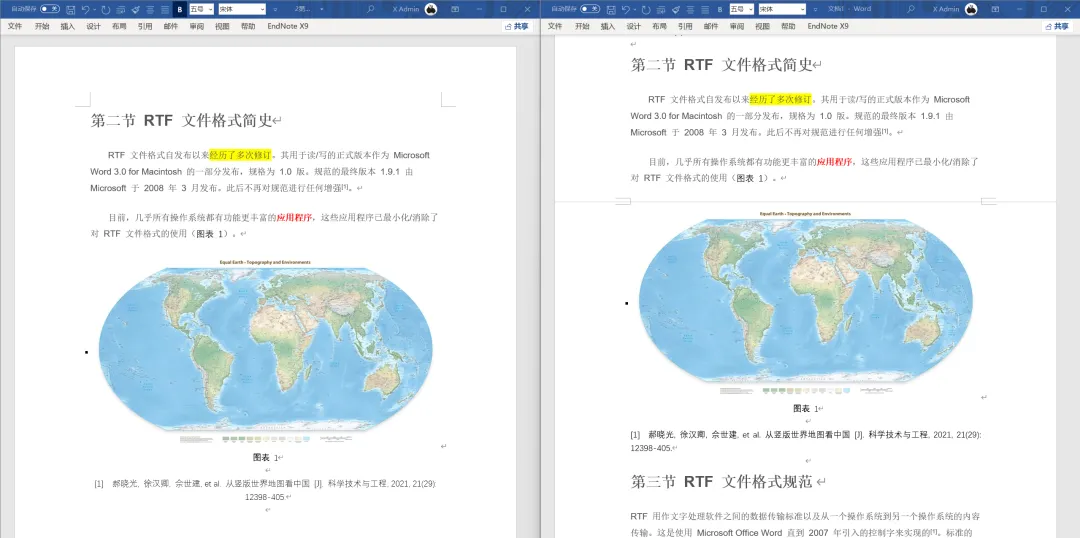
Task: Switch to 设计 tab in right window
Action: [x=634, y=26]
